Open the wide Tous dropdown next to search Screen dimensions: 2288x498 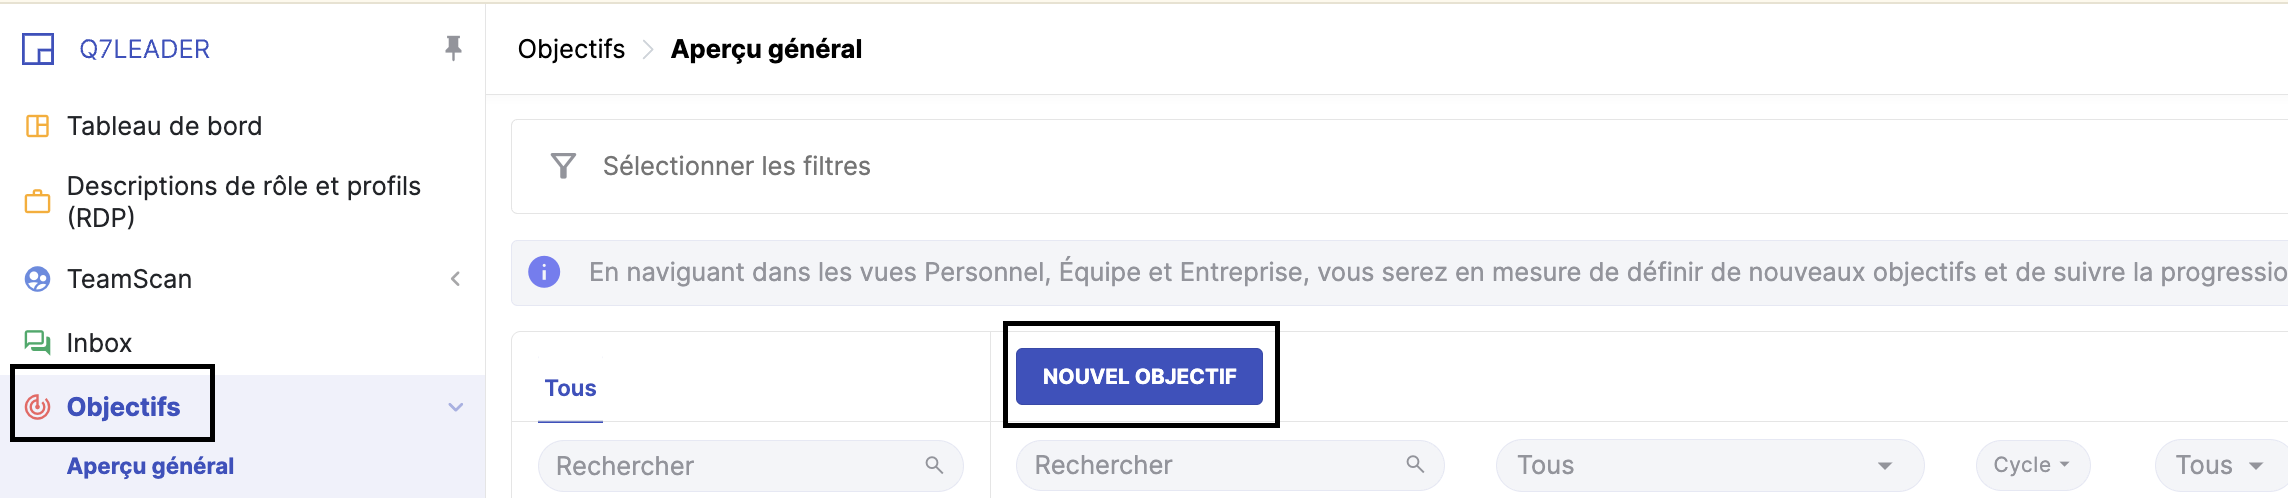[1708, 465]
